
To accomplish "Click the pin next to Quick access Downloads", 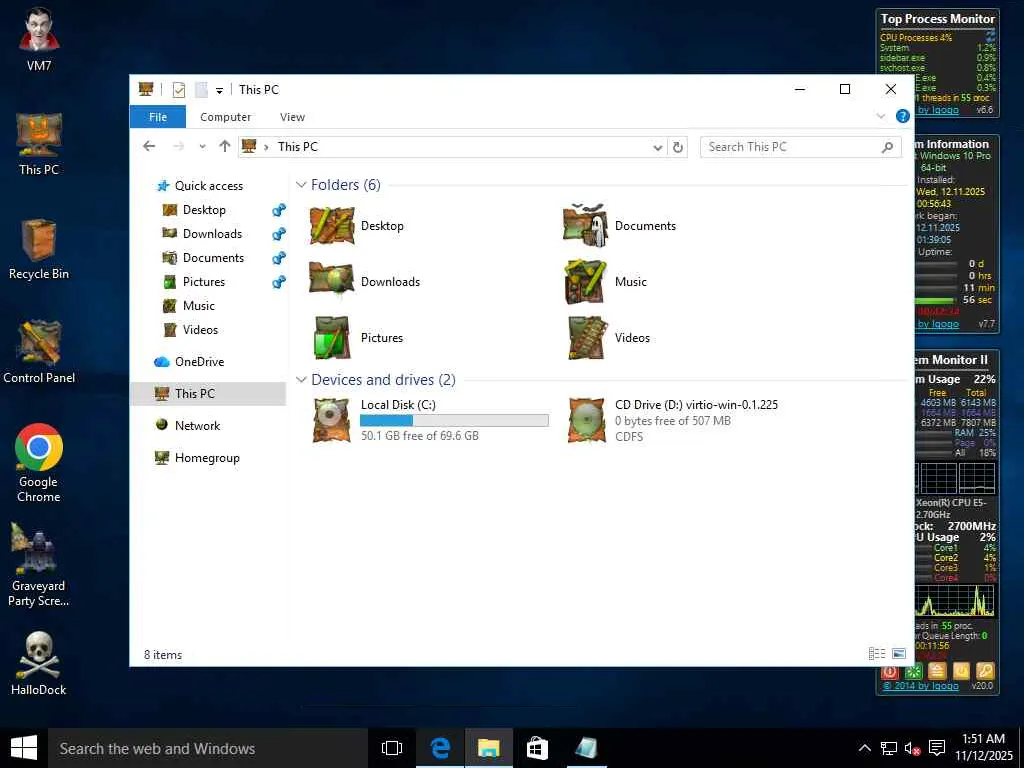I will pyautogui.click(x=279, y=234).
